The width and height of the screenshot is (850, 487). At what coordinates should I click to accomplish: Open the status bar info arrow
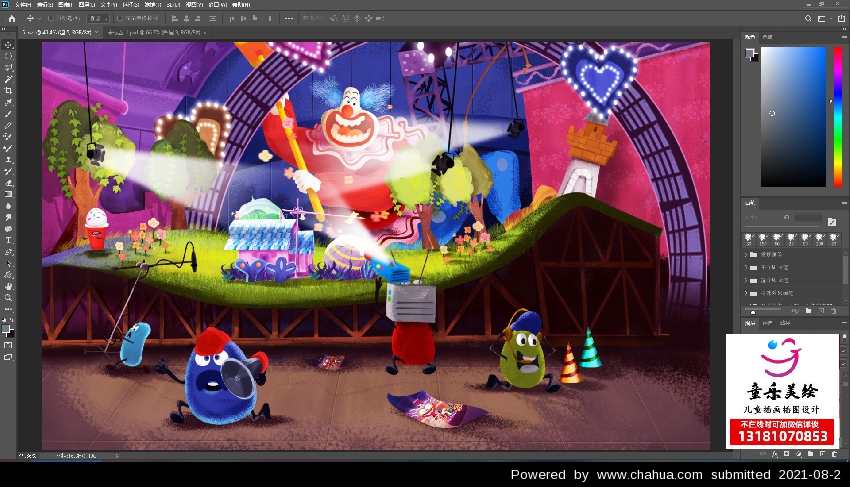click(x=117, y=456)
